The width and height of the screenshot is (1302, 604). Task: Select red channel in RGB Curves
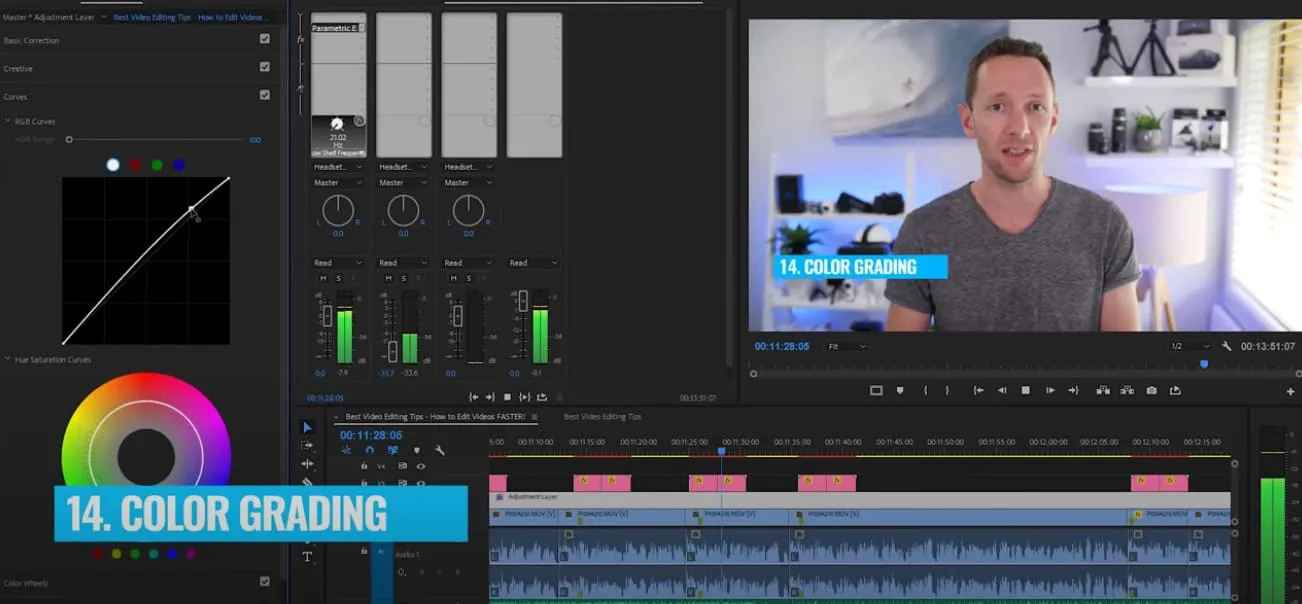(135, 165)
